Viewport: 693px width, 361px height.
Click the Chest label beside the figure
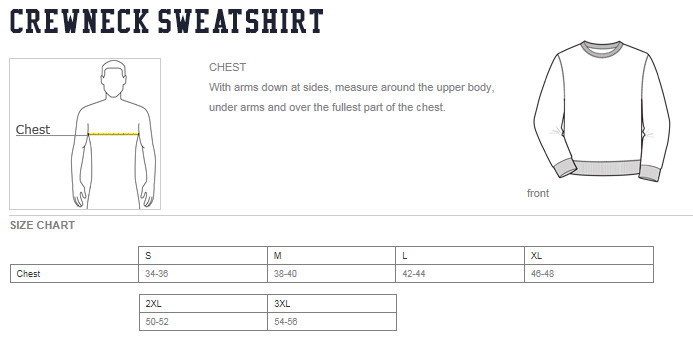(x=33, y=129)
